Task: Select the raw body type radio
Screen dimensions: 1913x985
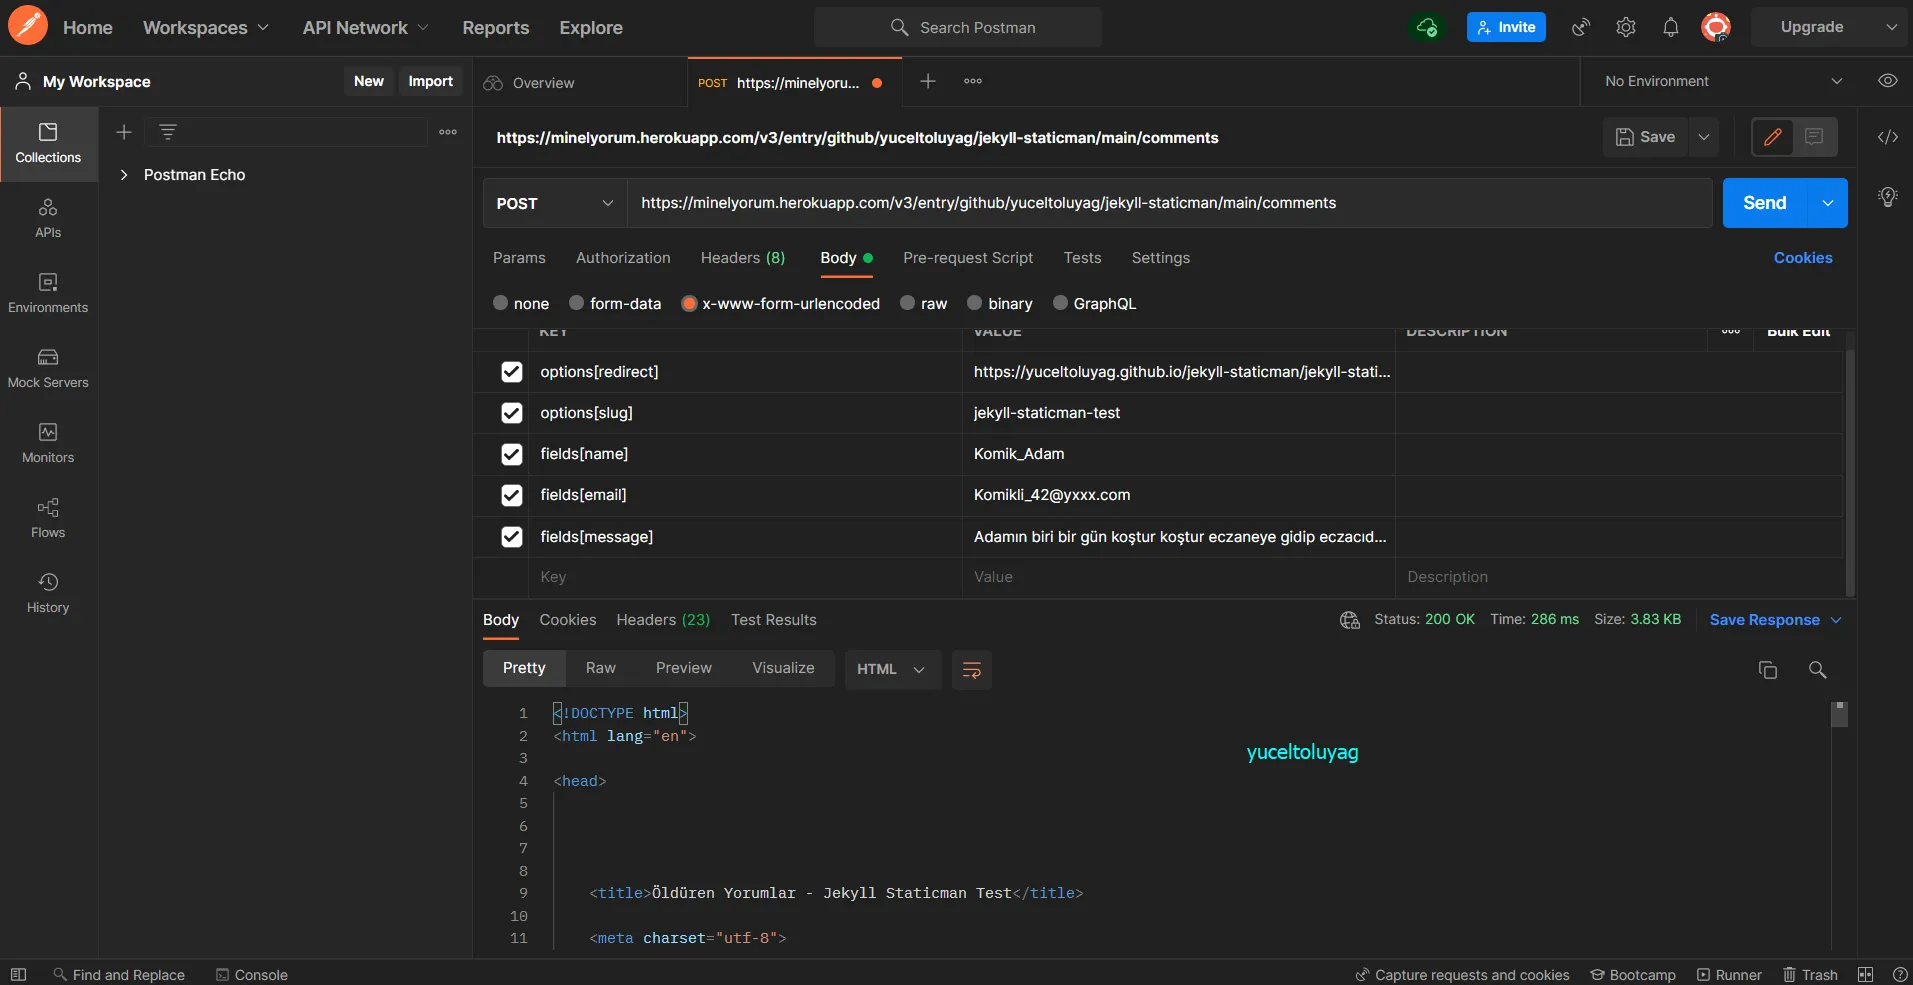Action: [908, 303]
